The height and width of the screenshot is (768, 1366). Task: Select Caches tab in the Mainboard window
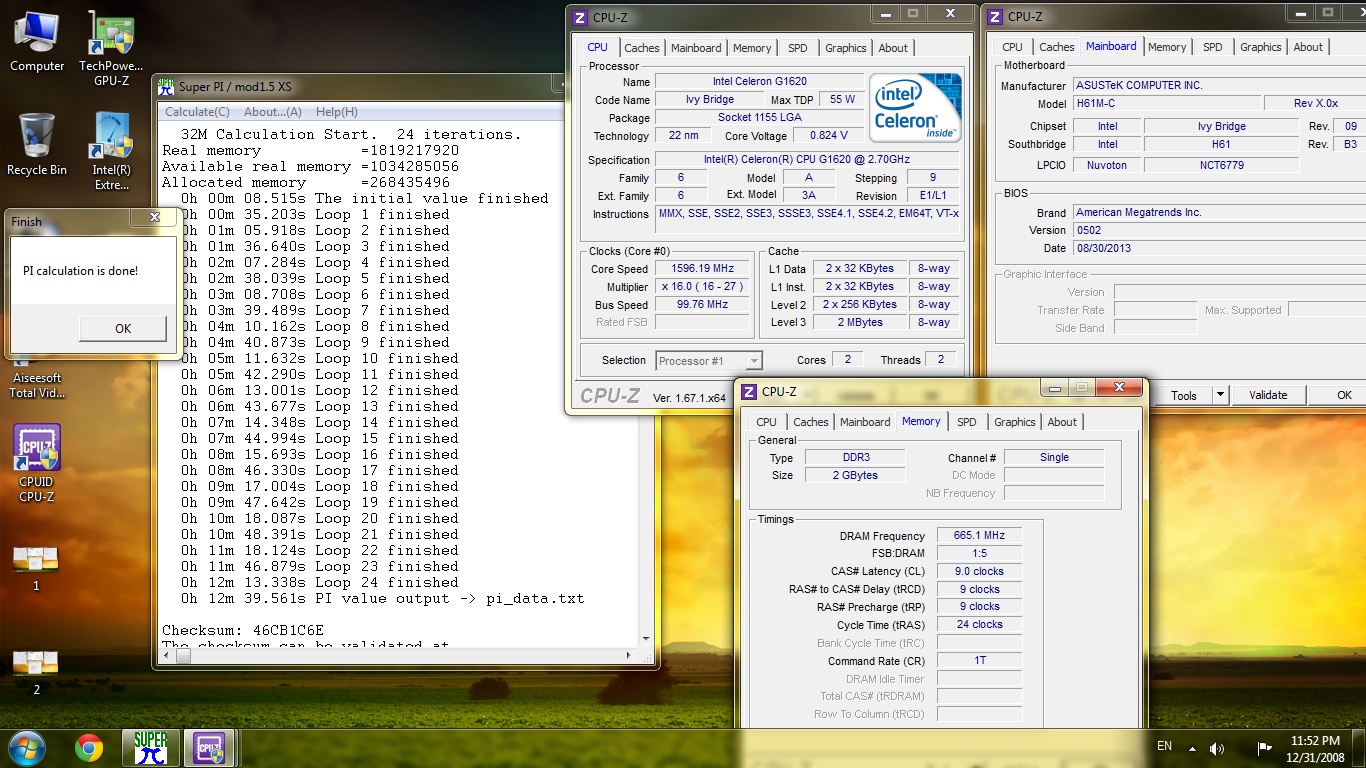(1057, 47)
